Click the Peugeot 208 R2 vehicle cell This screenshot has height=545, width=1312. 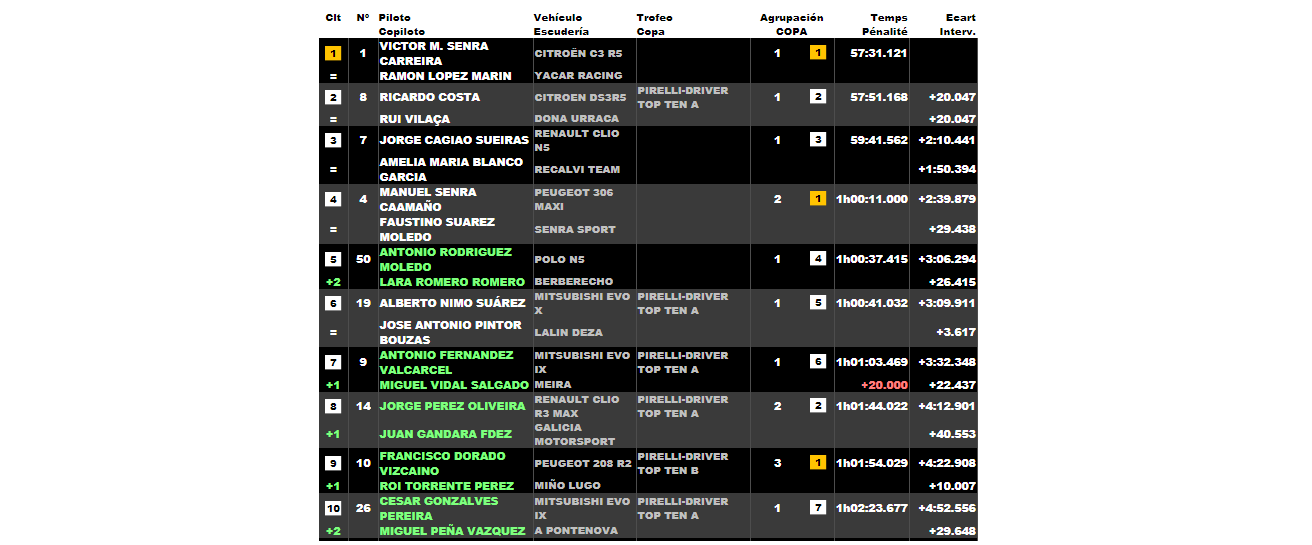(x=581, y=464)
